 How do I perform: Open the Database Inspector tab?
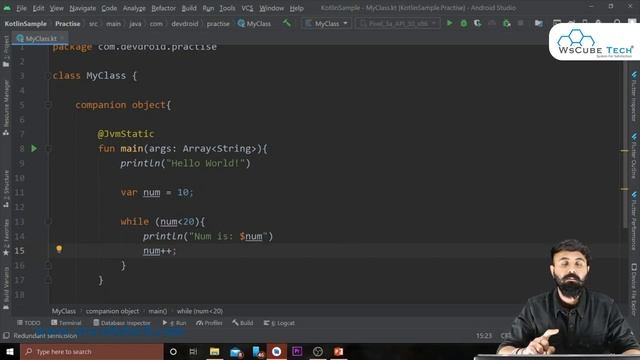point(122,323)
